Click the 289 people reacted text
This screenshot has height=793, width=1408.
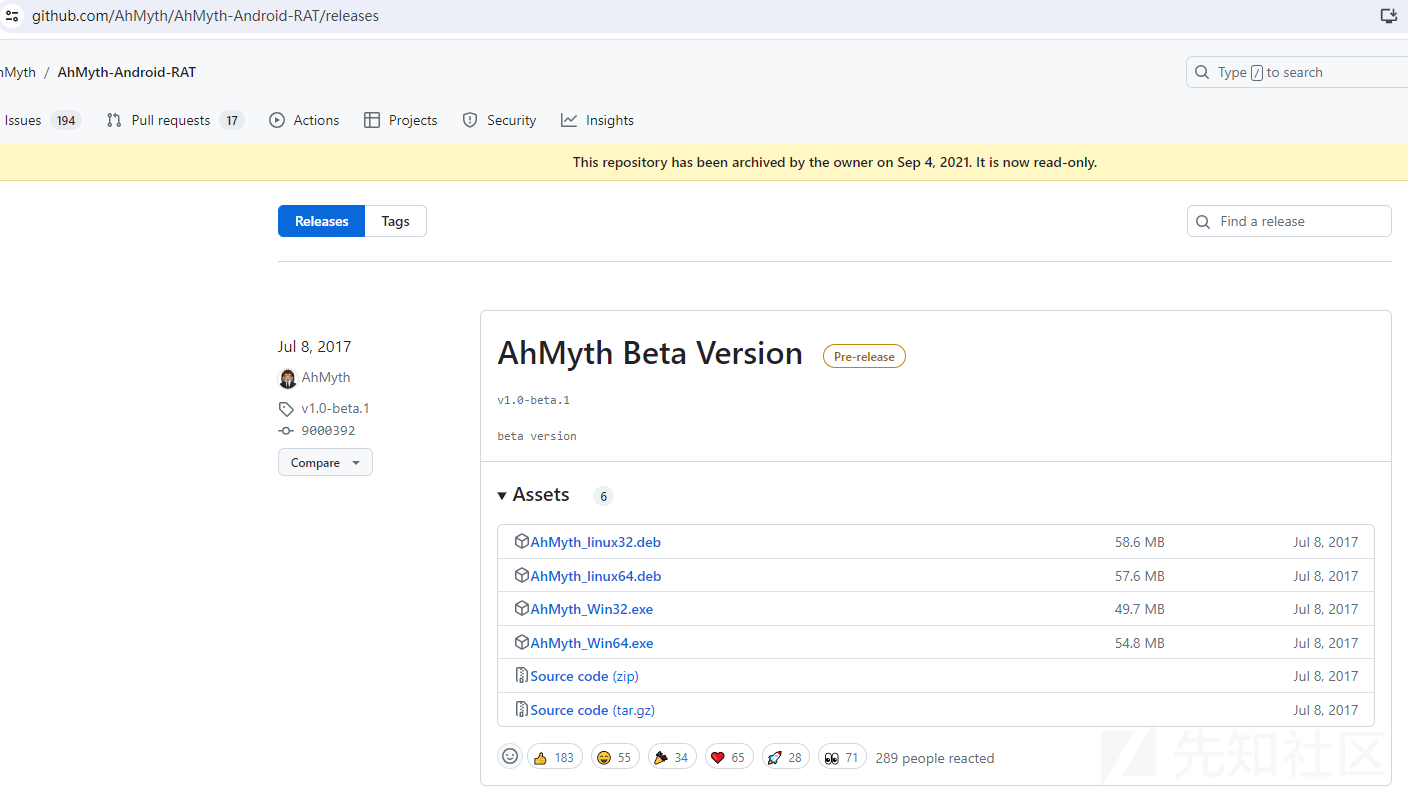tap(935, 758)
